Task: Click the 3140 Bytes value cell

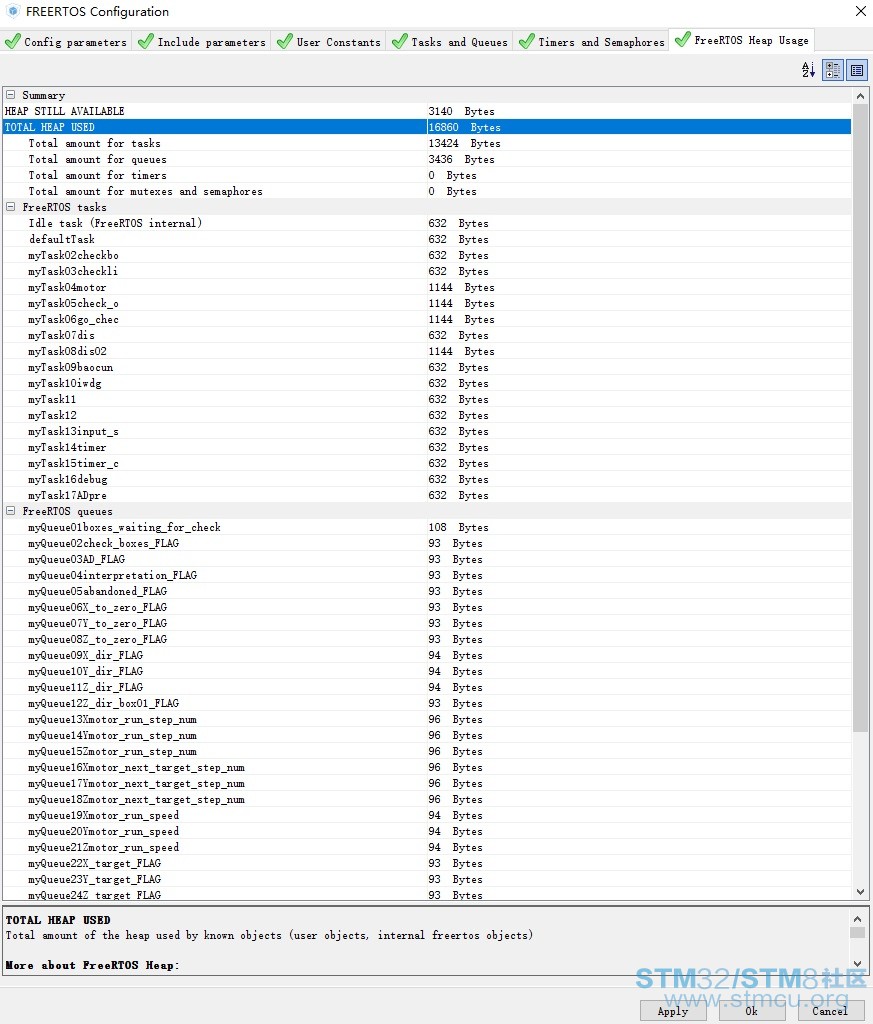Action: coord(639,111)
